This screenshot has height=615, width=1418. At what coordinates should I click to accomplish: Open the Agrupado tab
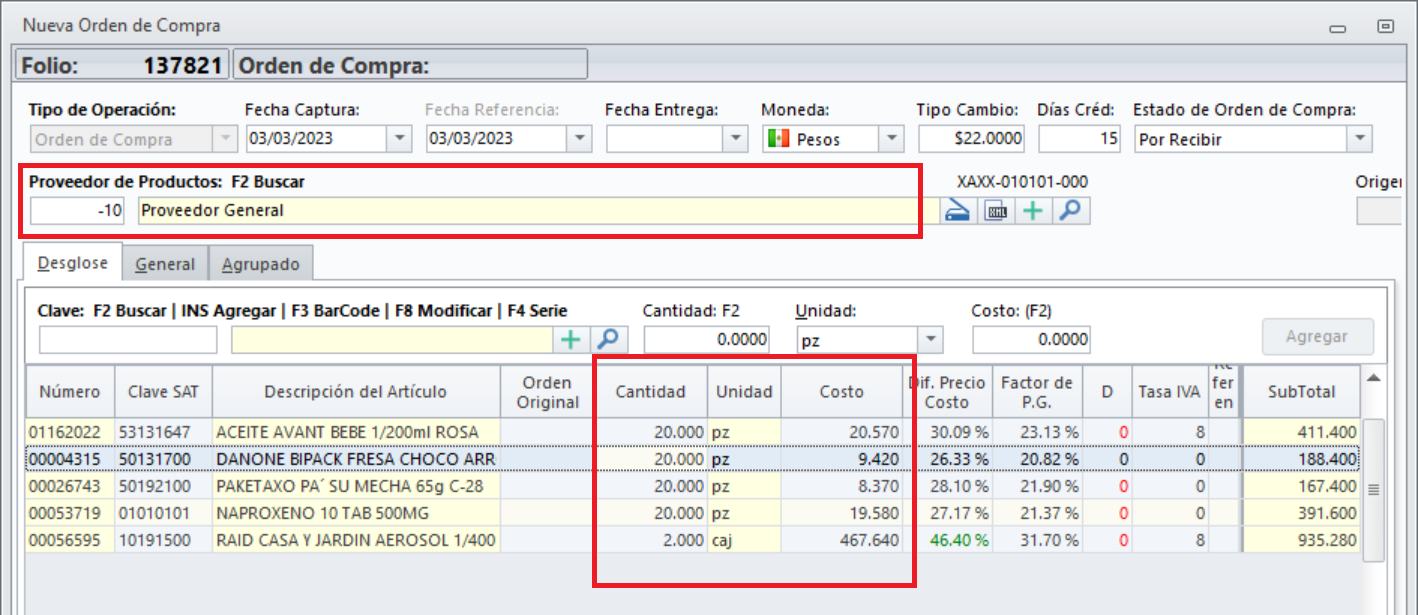point(260,264)
